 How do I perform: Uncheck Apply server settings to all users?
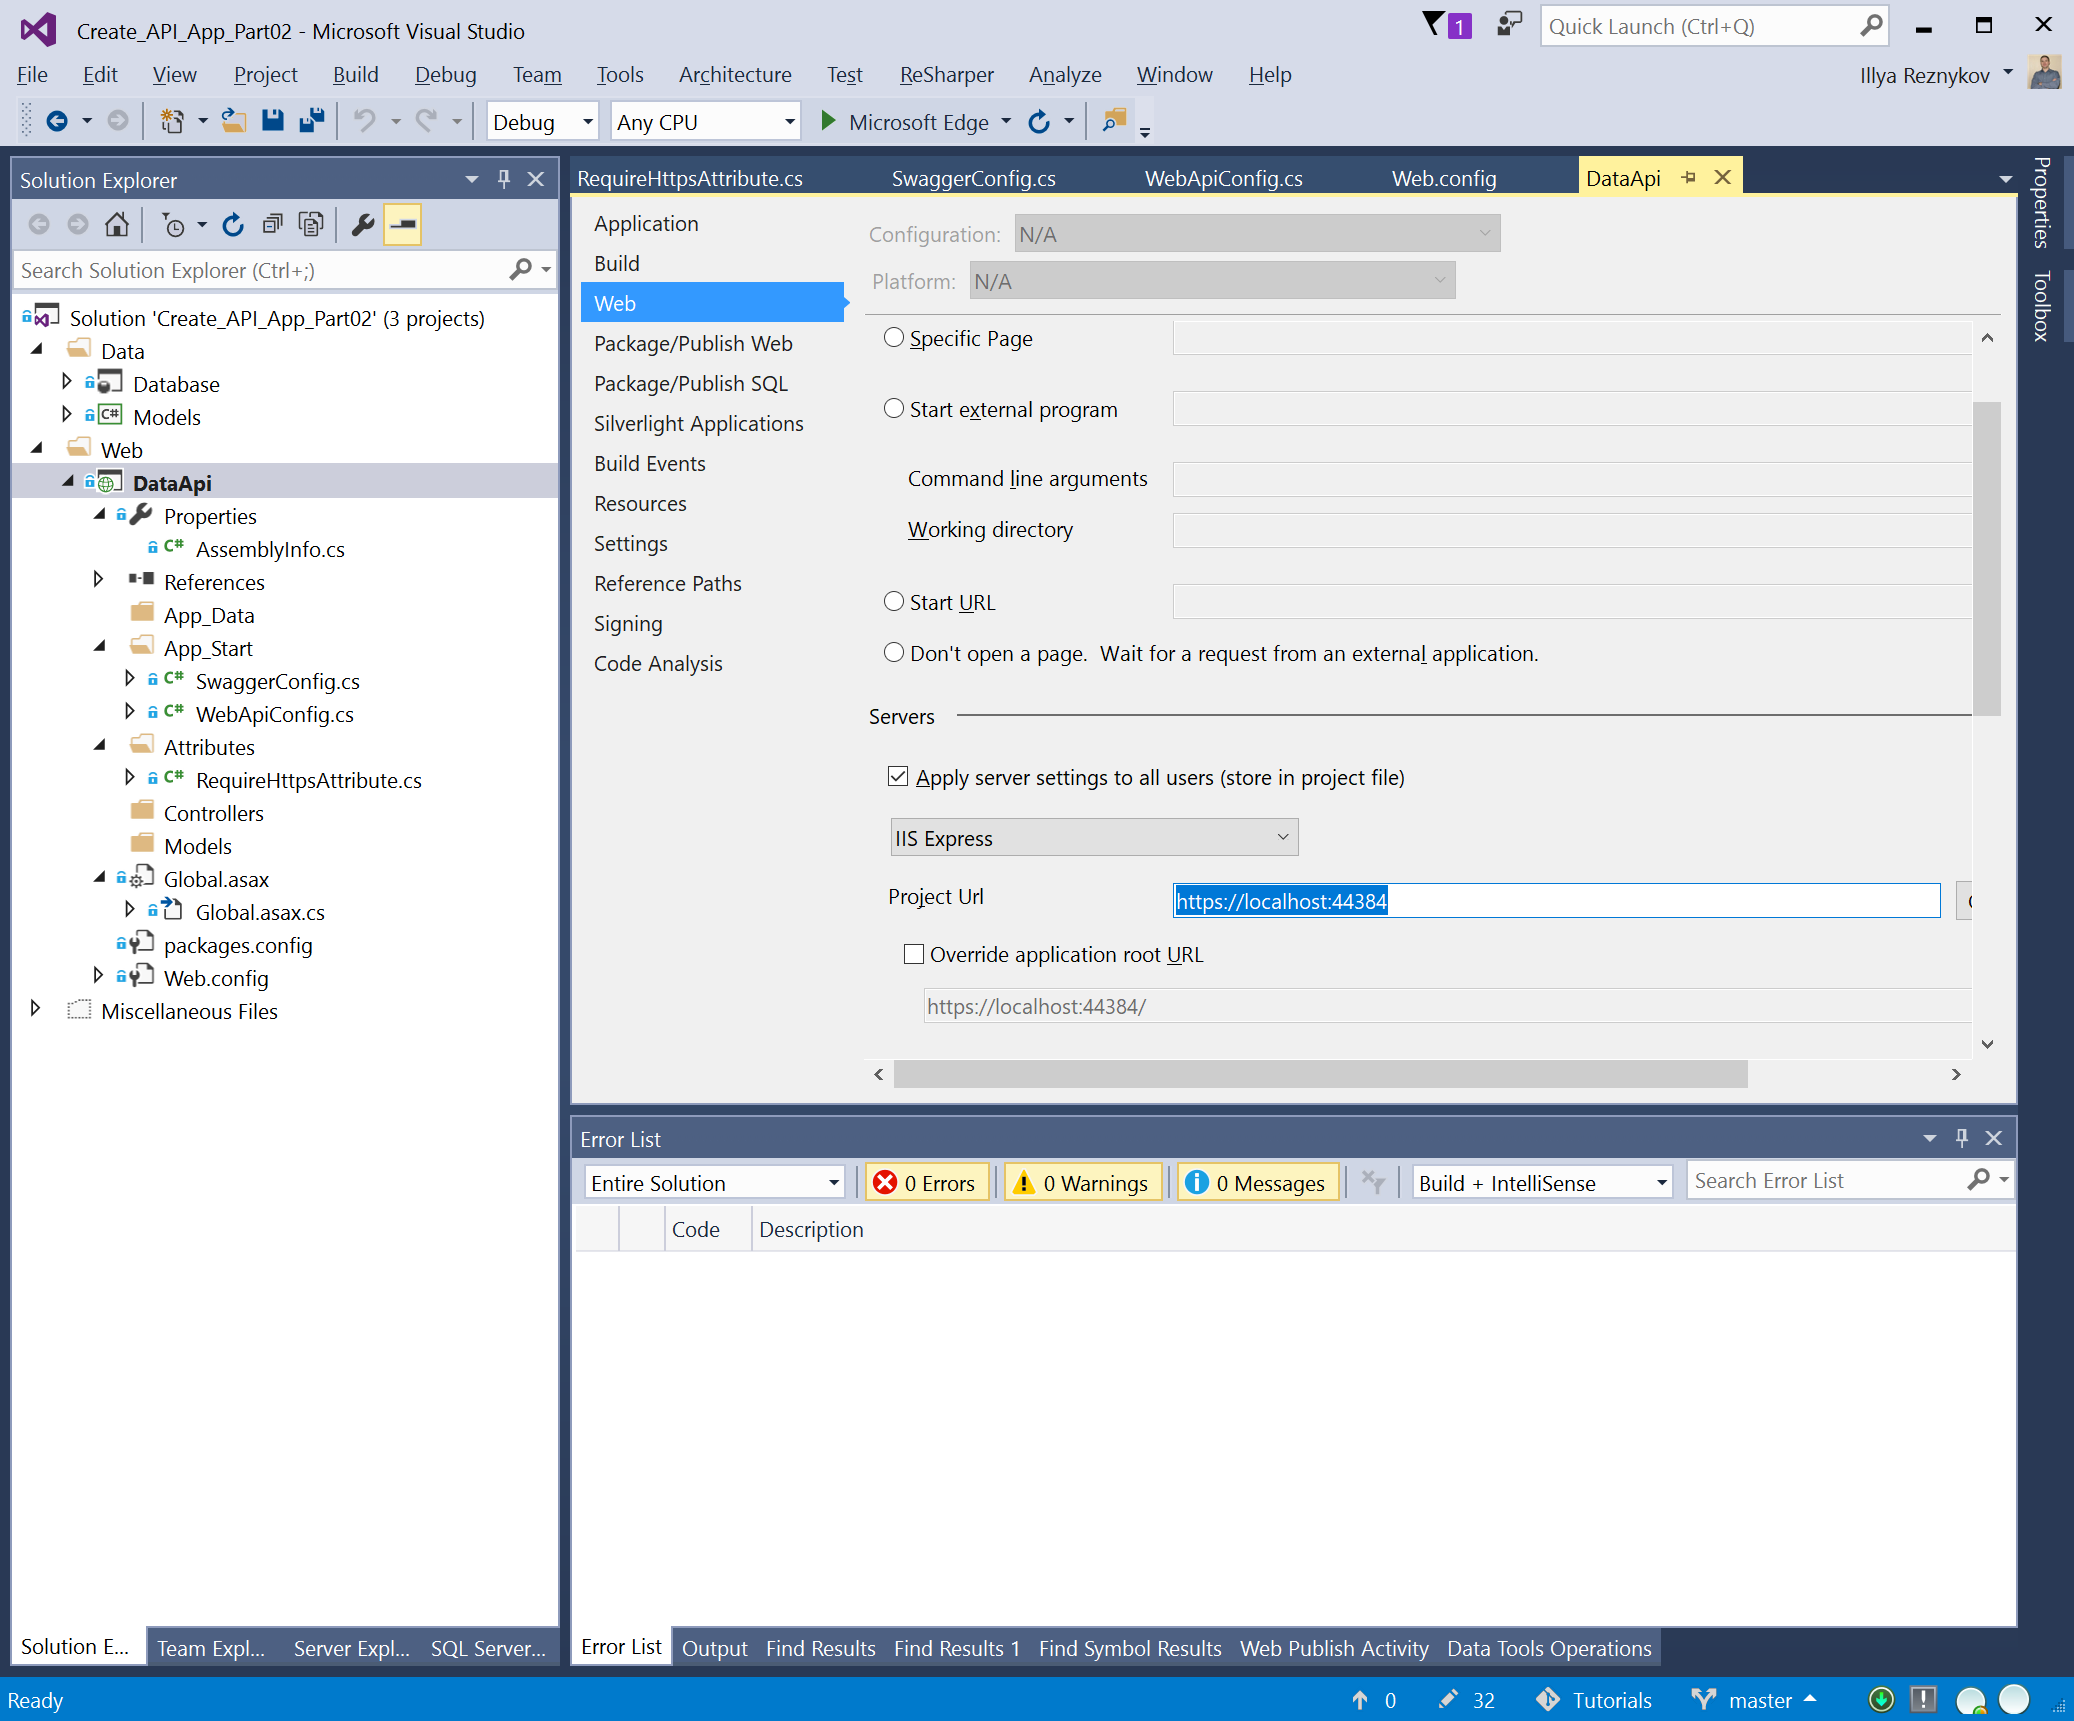pyautogui.click(x=898, y=777)
